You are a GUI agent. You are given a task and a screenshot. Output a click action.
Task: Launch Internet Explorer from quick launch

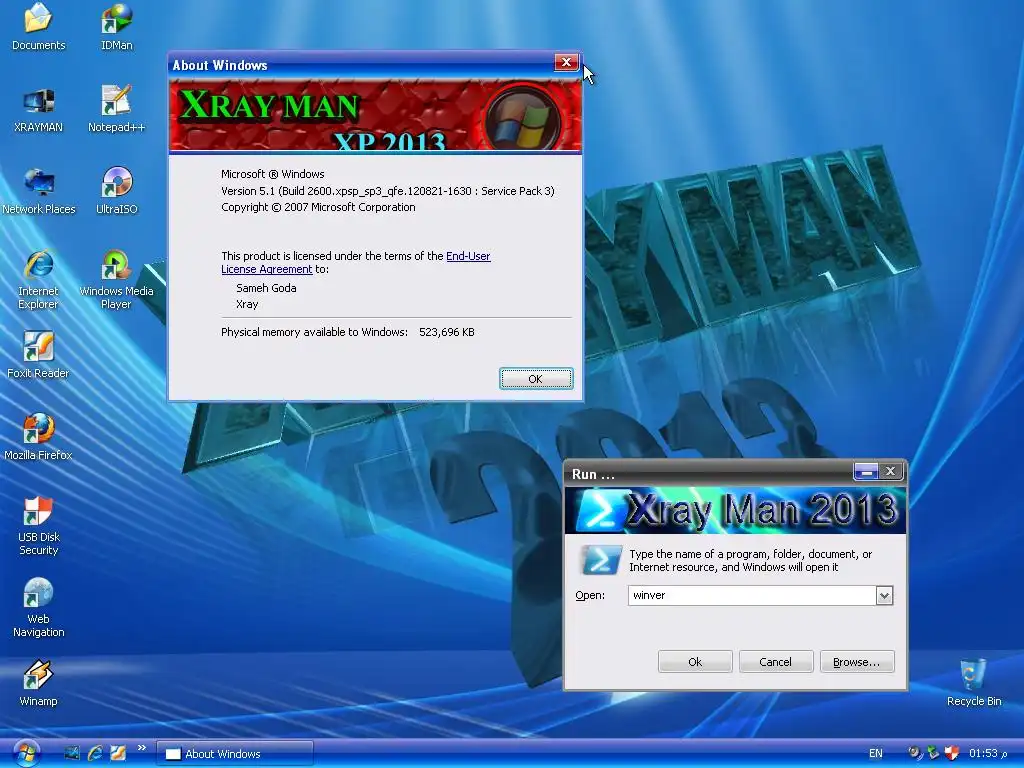coord(95,753)
